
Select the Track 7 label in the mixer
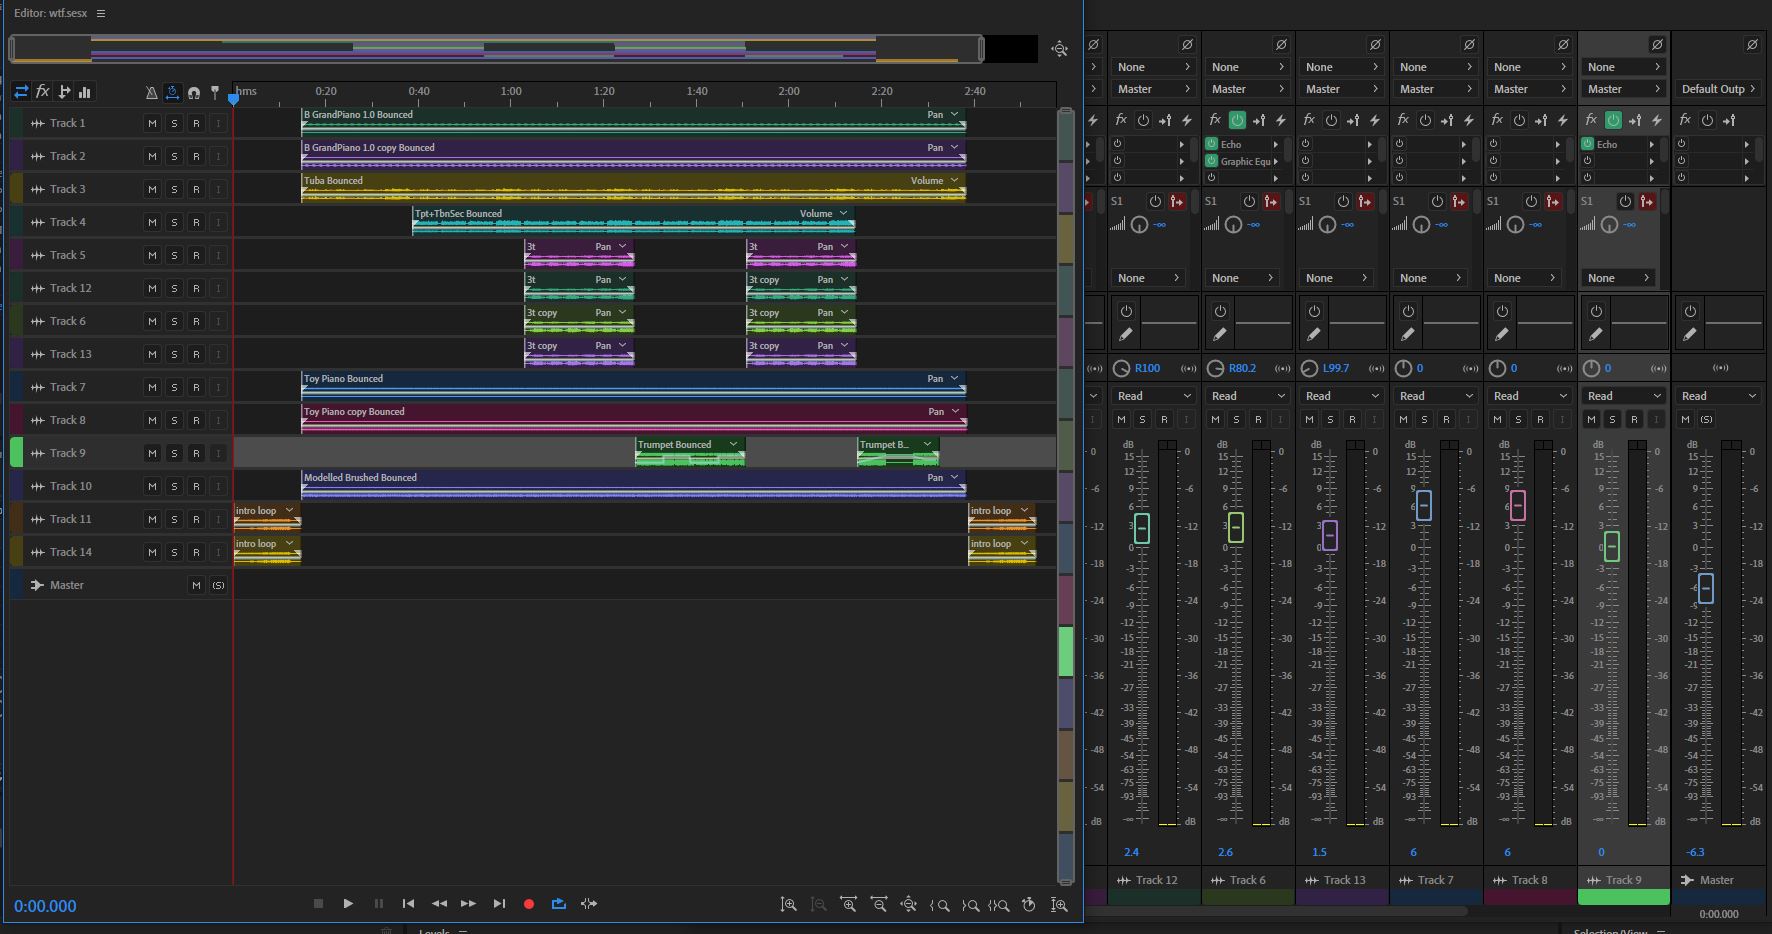1436,880
